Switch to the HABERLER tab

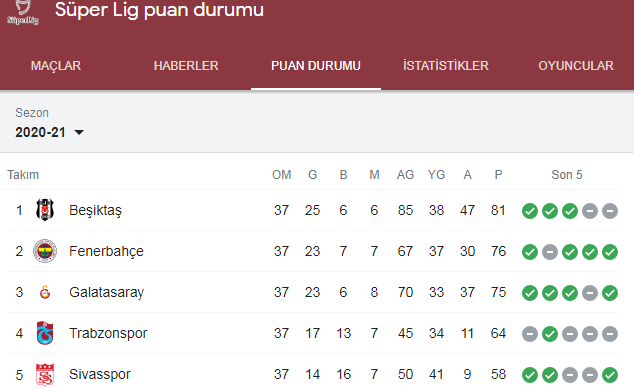click(186, 65)
